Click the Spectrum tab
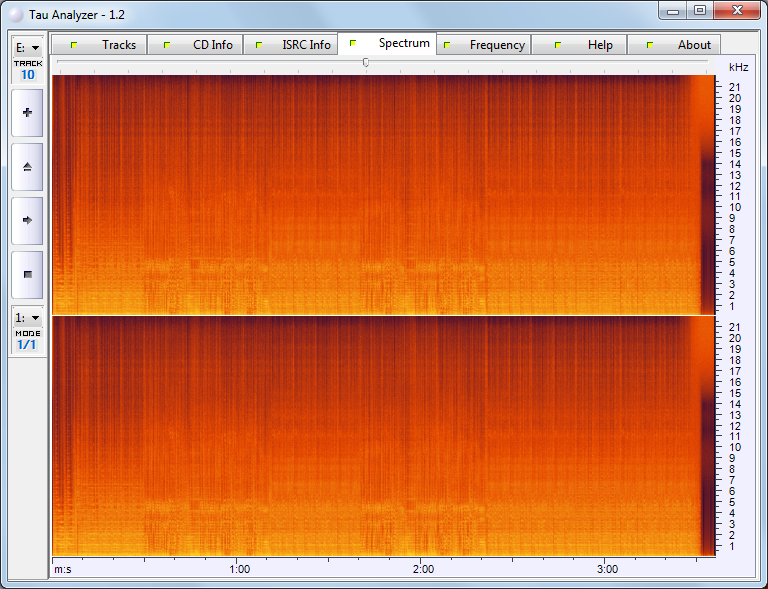This screenshot has width=768, height=589. tap(404, 43)
